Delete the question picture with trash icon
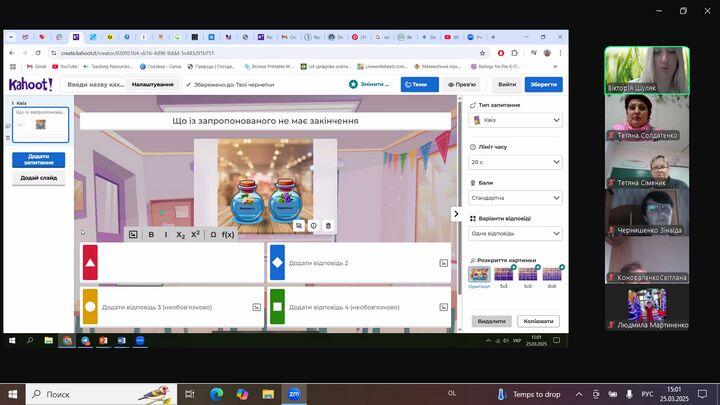This screenshot has height=405, width=720. pos(328,225)
